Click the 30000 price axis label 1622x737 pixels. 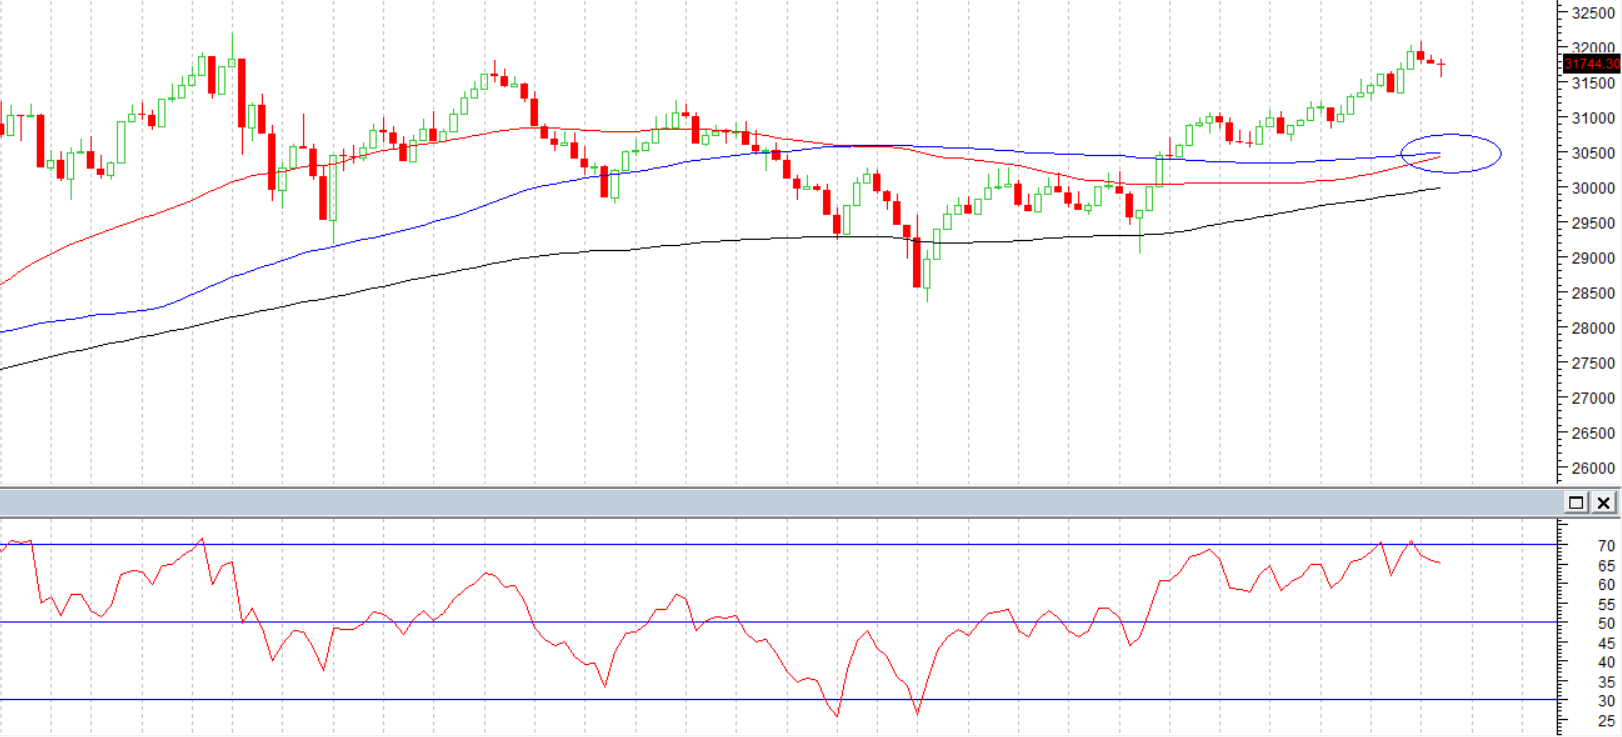[1593, 188]
